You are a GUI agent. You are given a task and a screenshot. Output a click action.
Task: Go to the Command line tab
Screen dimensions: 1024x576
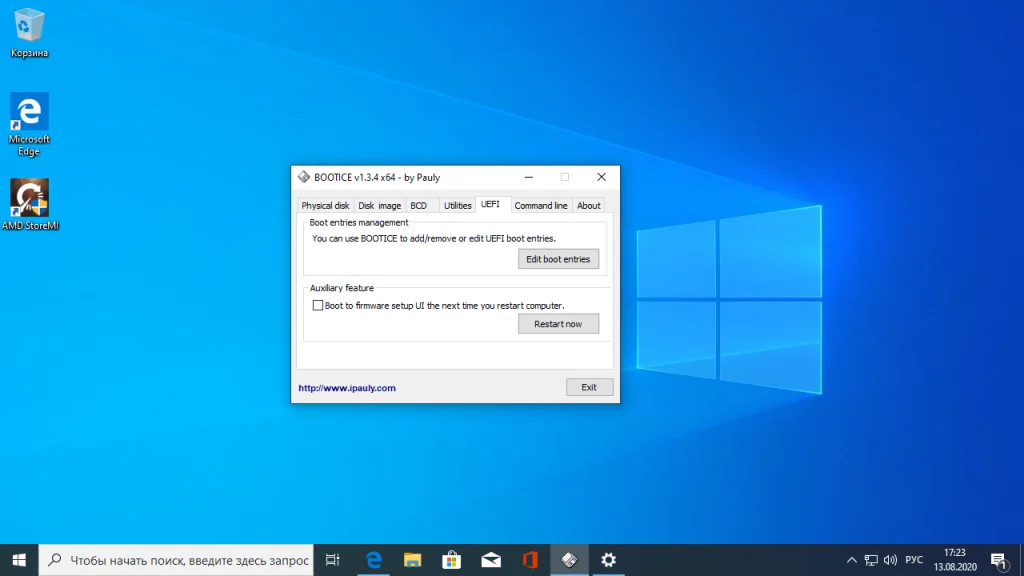(541, 205)
